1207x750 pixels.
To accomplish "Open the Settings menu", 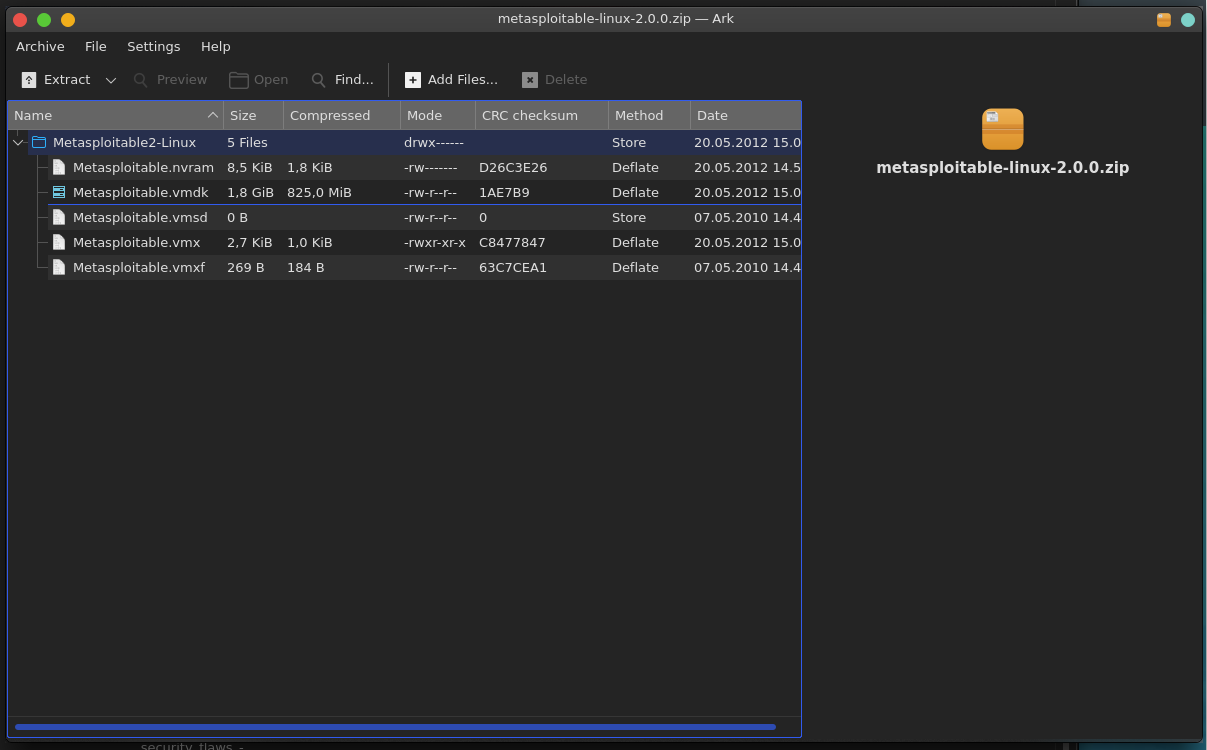I will pos(154,46).
